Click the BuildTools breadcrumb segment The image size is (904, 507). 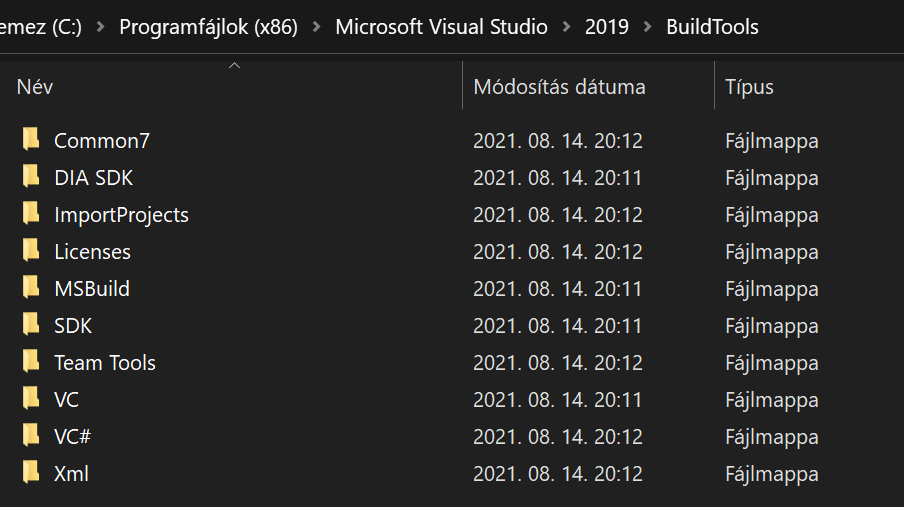click(713, 27)
